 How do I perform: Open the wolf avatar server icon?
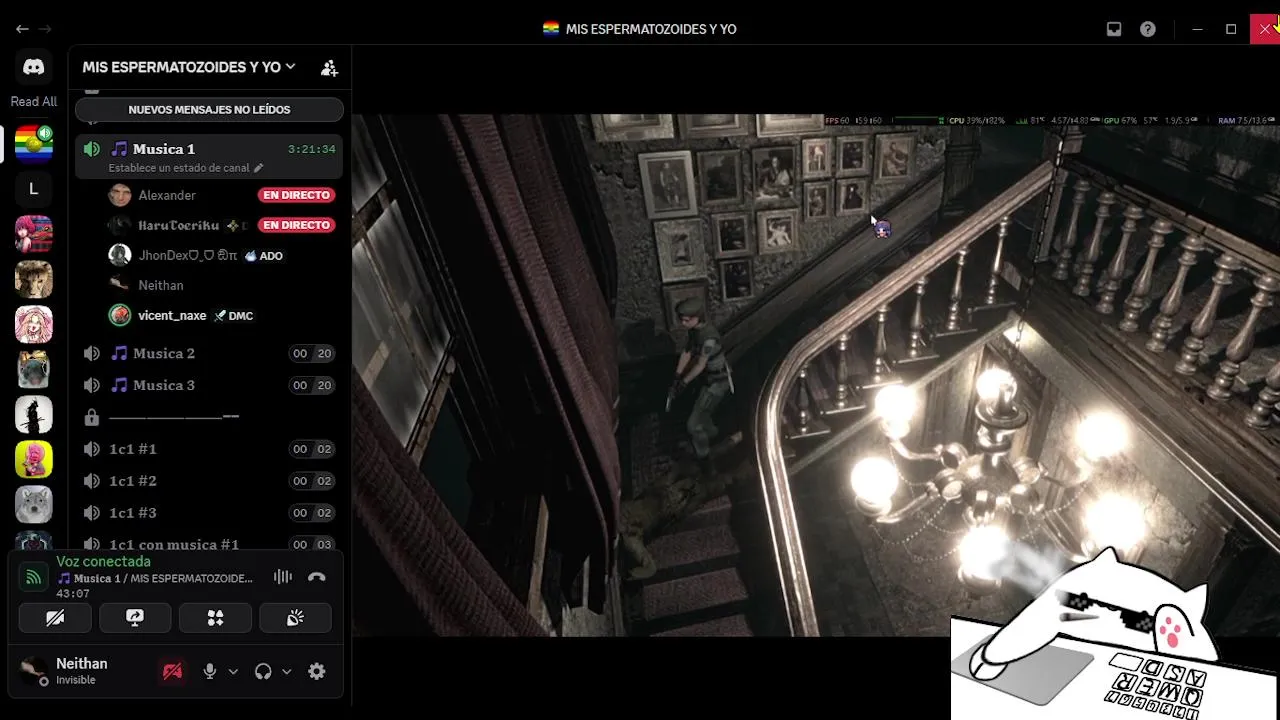point(33,504)
